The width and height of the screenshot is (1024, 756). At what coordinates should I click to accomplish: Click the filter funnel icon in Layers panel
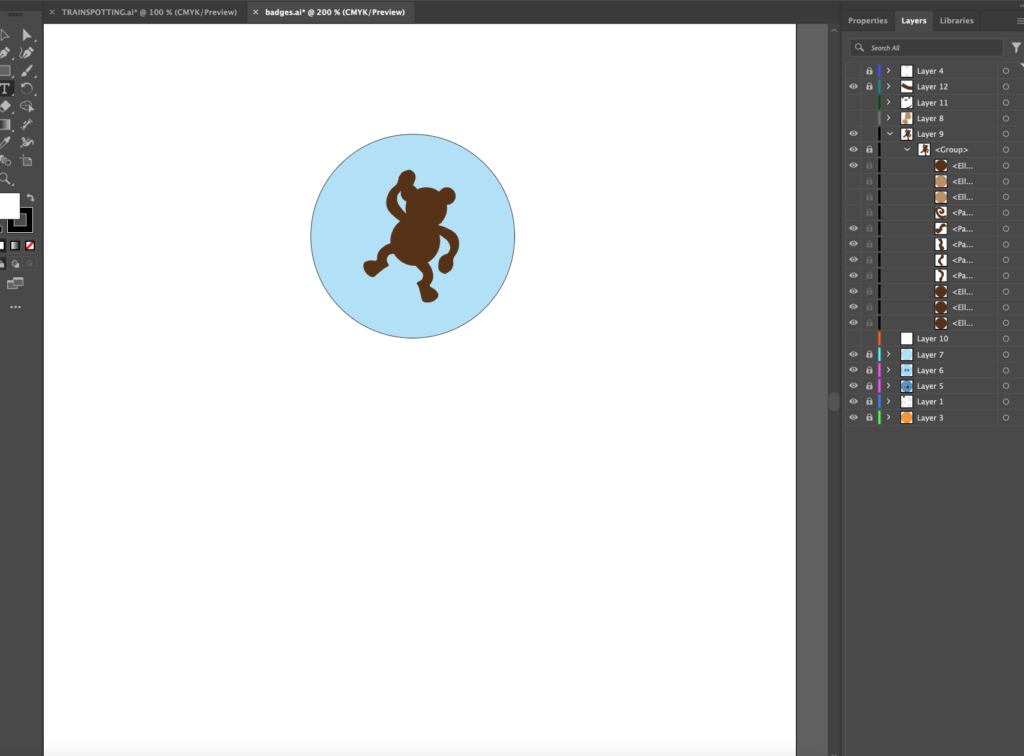(1016, 48)
